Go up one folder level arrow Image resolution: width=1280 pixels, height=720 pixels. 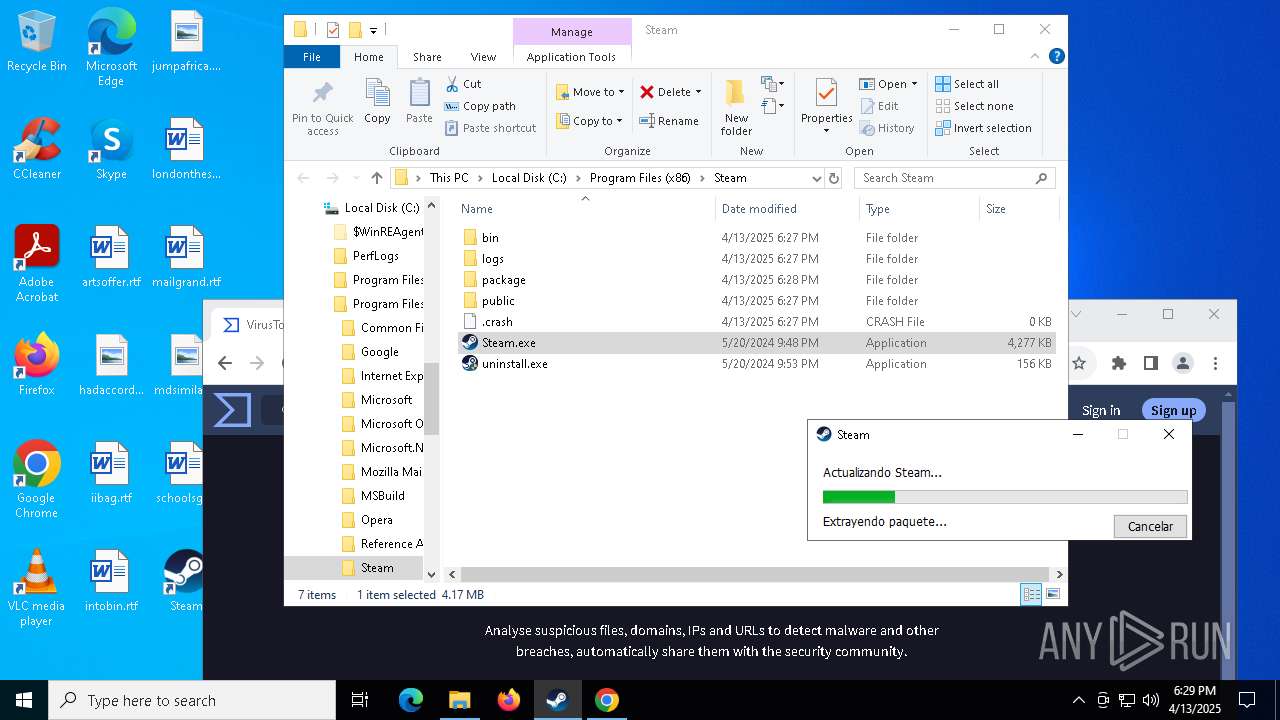click(376, 178)
